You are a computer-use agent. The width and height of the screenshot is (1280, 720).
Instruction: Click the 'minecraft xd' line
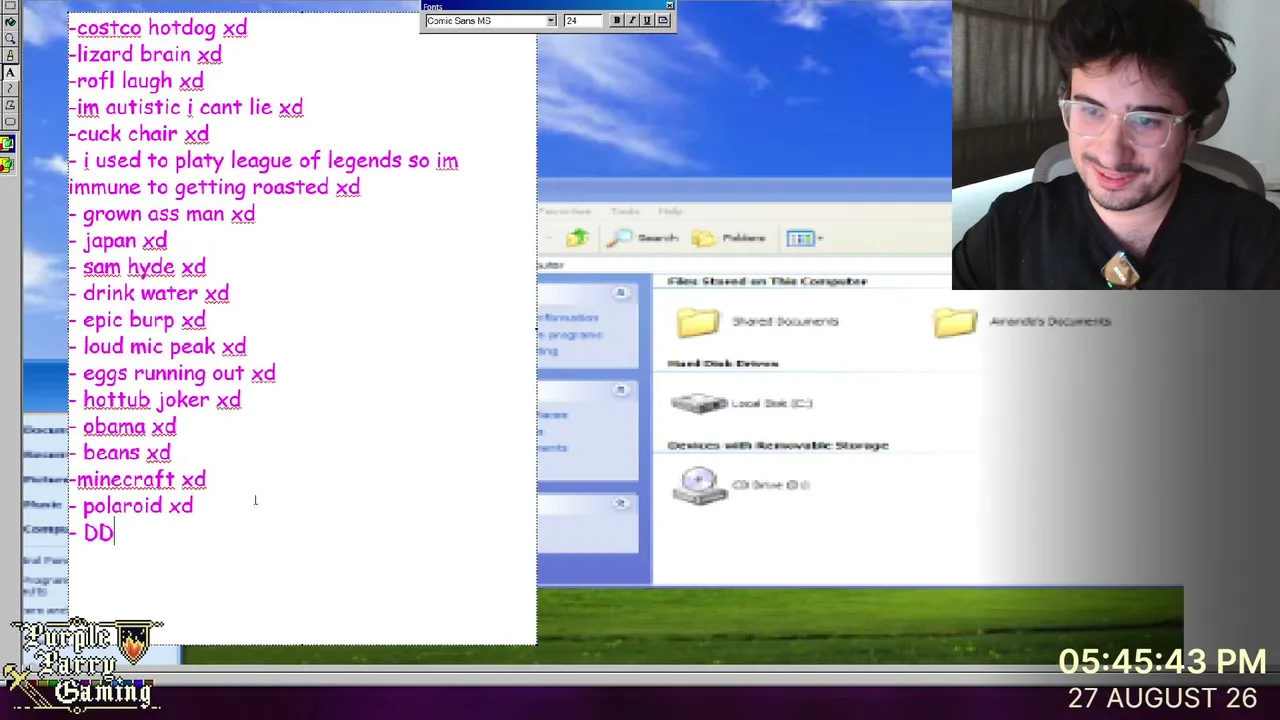coord(138,480)
